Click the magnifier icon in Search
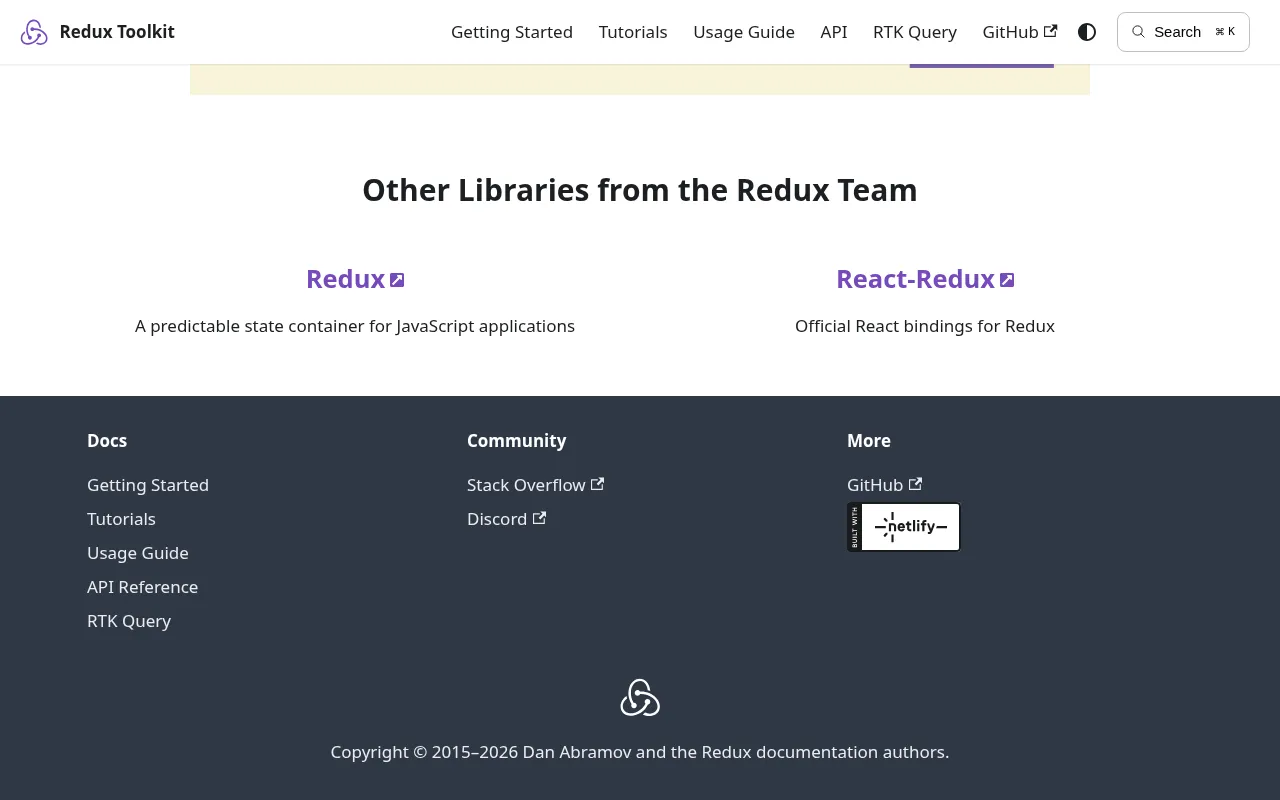Image resolution: width=1280 pixels, height=800 pixels. tap(1138, 32)
